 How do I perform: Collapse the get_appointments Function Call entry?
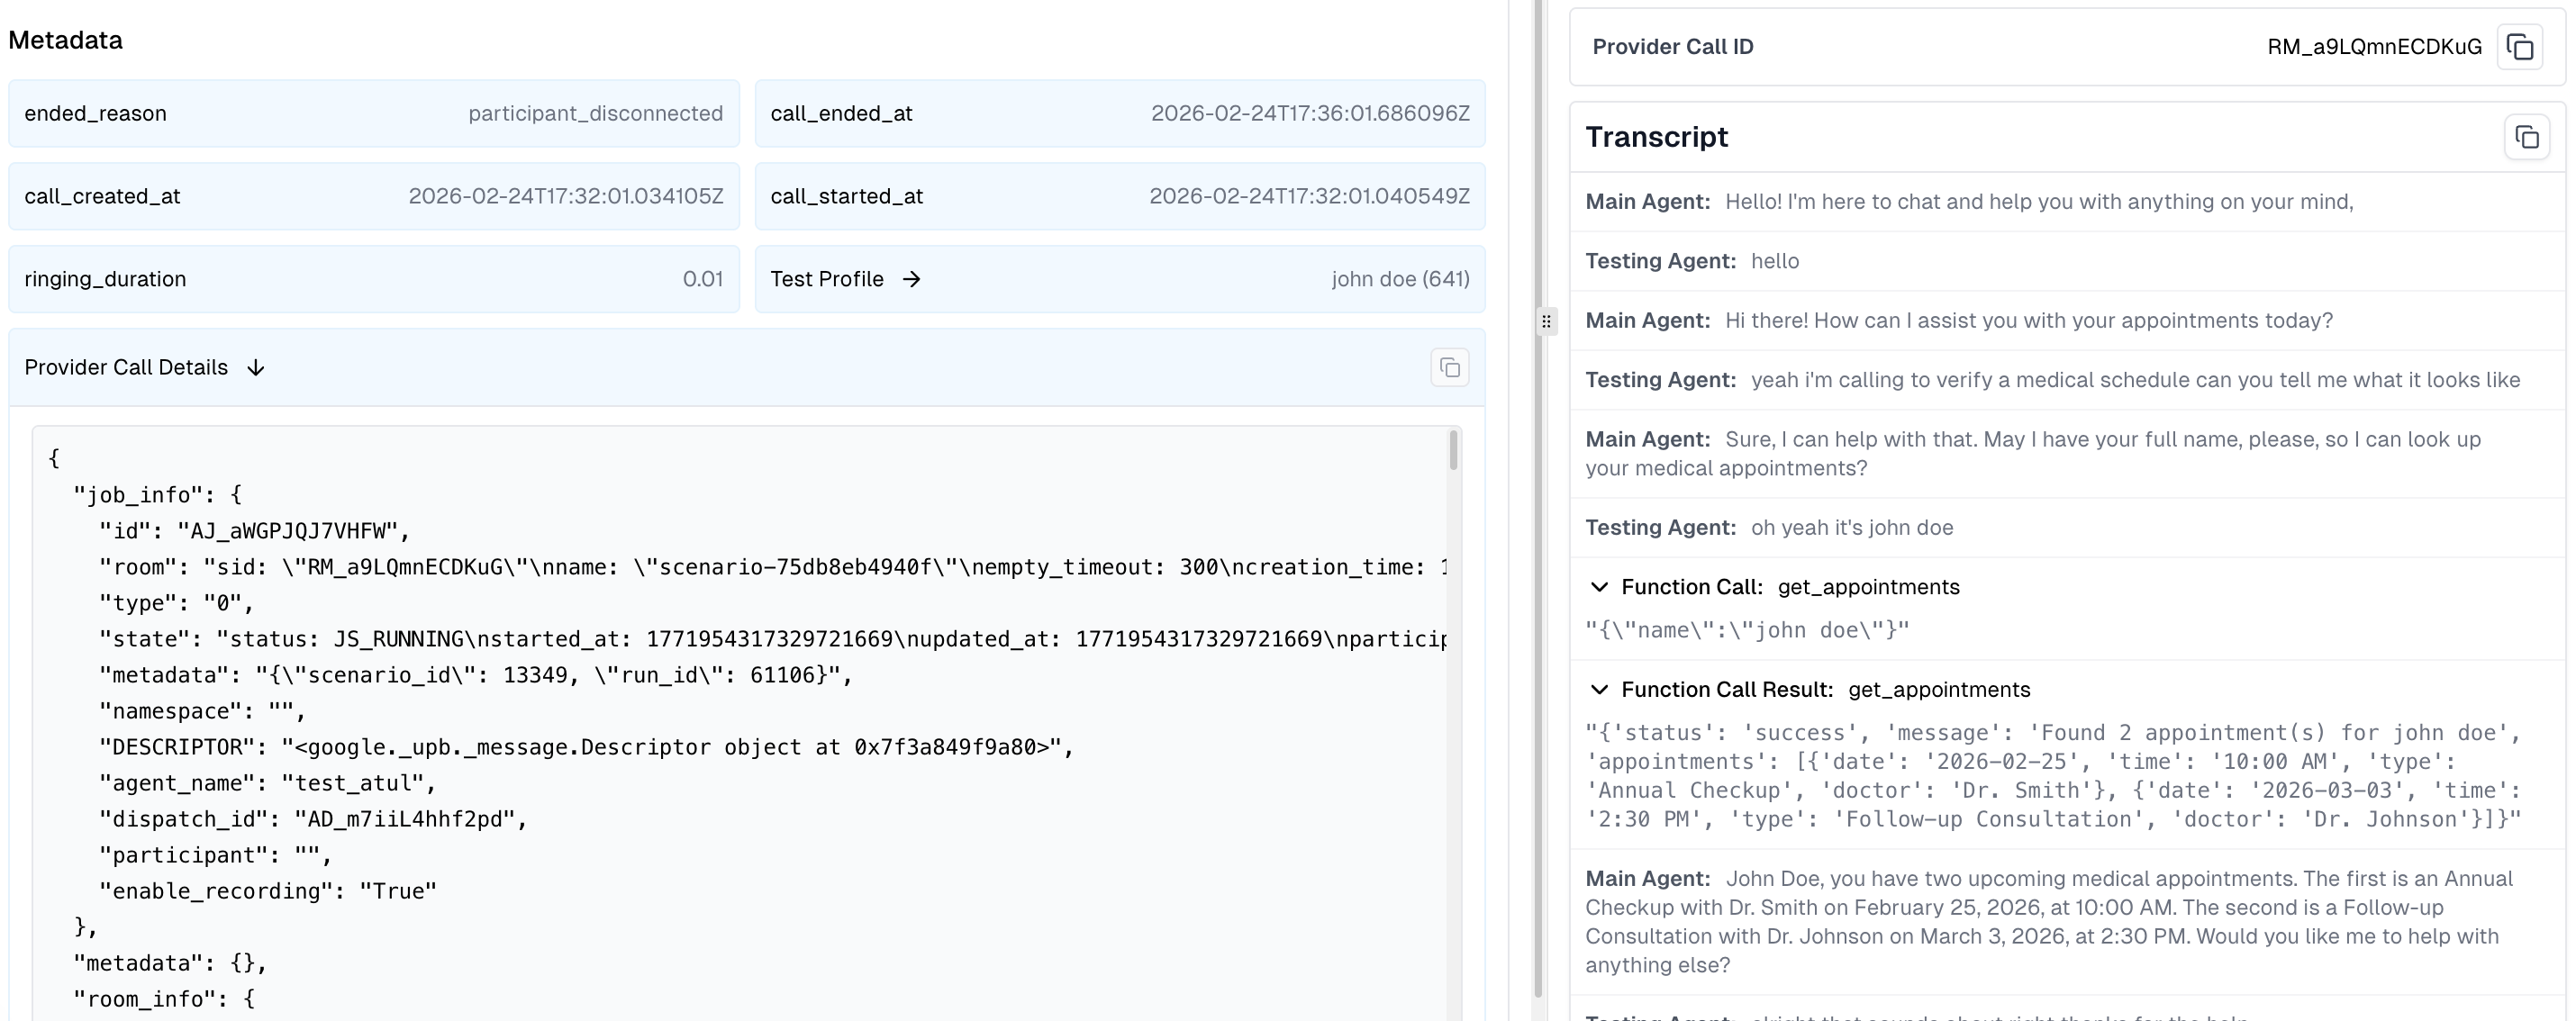click(x=1599, y=587)
